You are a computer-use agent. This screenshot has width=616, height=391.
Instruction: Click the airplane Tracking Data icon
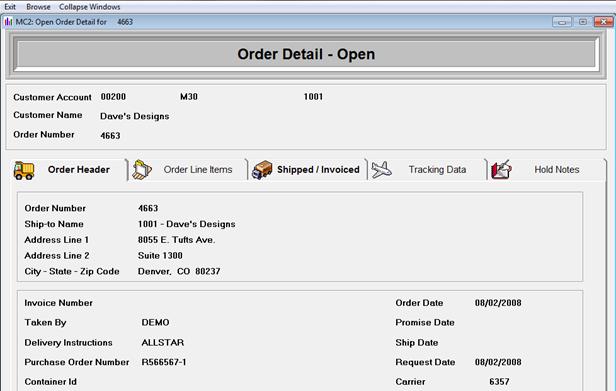coord(381,170)
